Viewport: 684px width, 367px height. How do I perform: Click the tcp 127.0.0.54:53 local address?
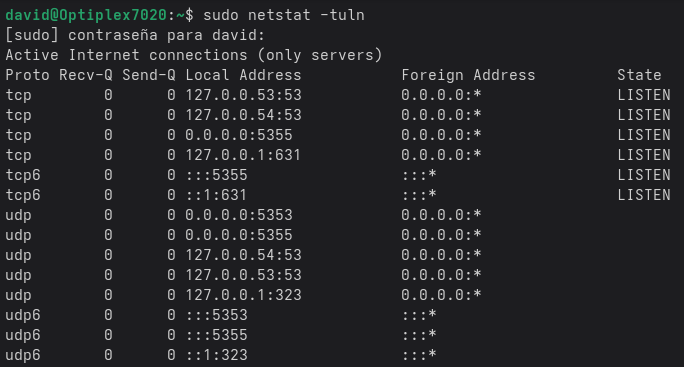pyautogui.click(x=243, y=115)
